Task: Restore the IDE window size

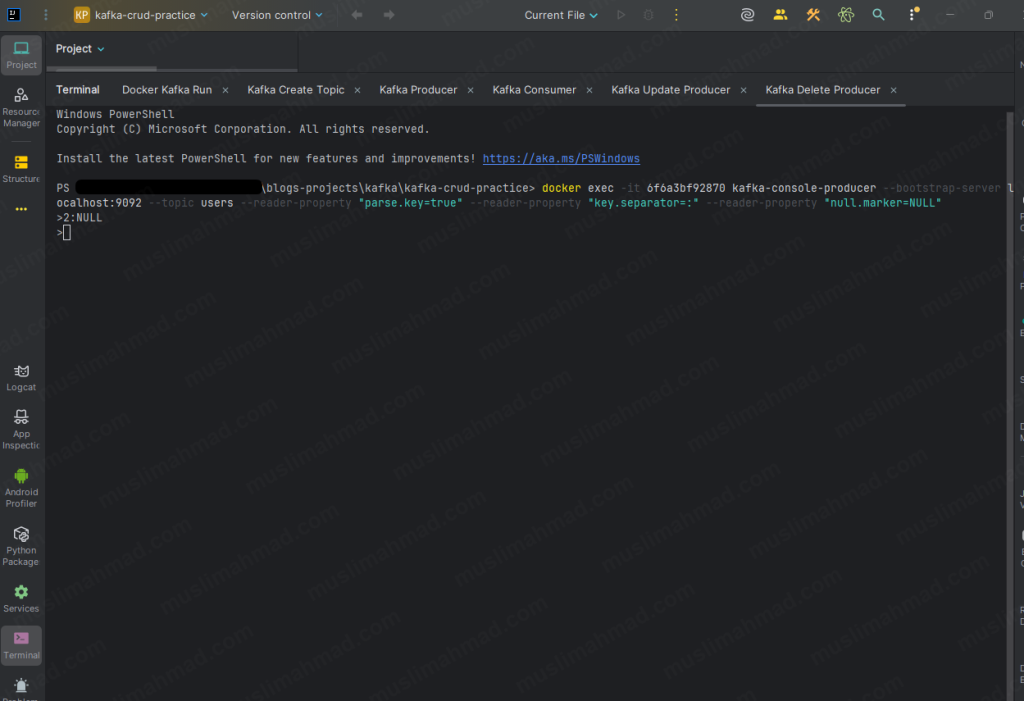Action: [x=988, y=14]
